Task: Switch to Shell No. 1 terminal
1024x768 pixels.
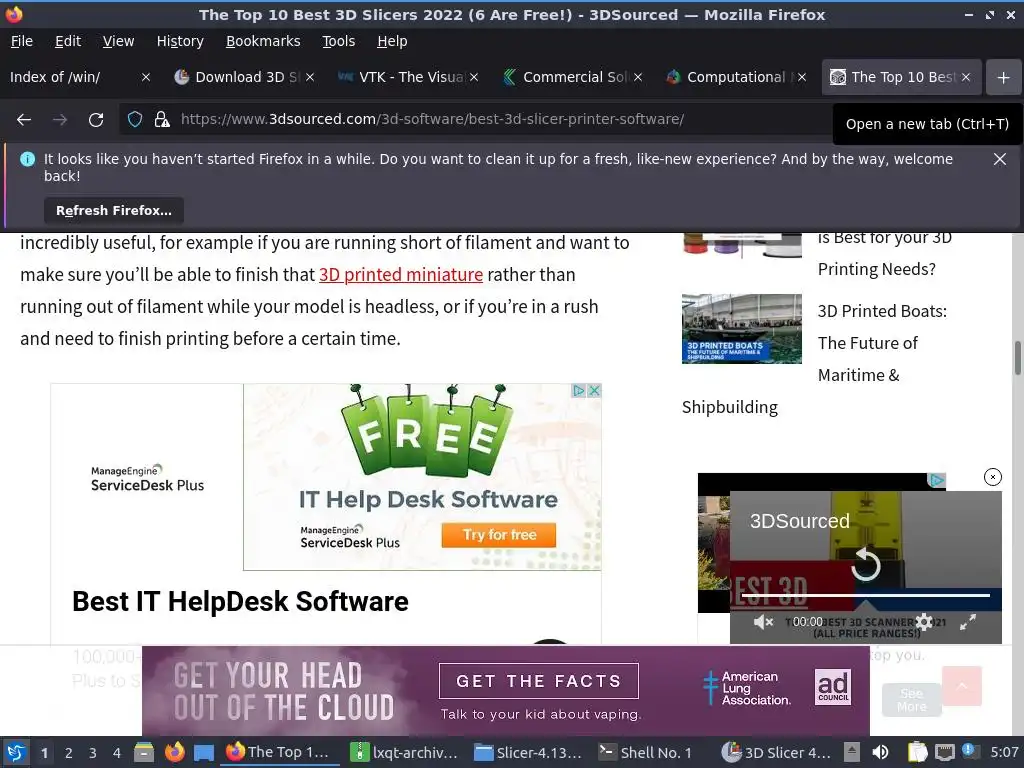Action: pyautogui.click(x=646, y=752)
